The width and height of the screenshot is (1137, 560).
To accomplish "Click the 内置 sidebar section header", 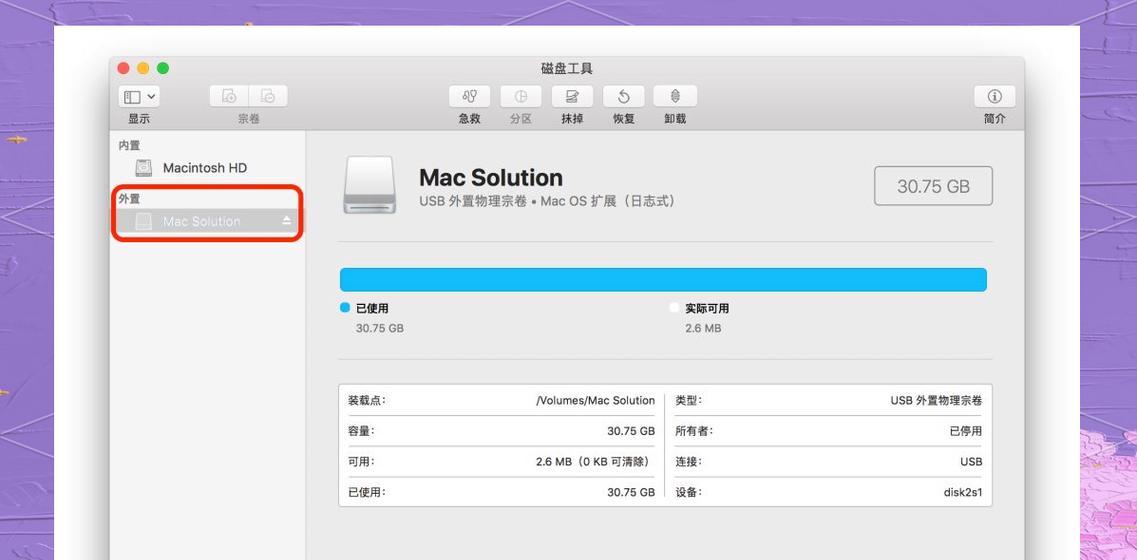I will (129, 146).
